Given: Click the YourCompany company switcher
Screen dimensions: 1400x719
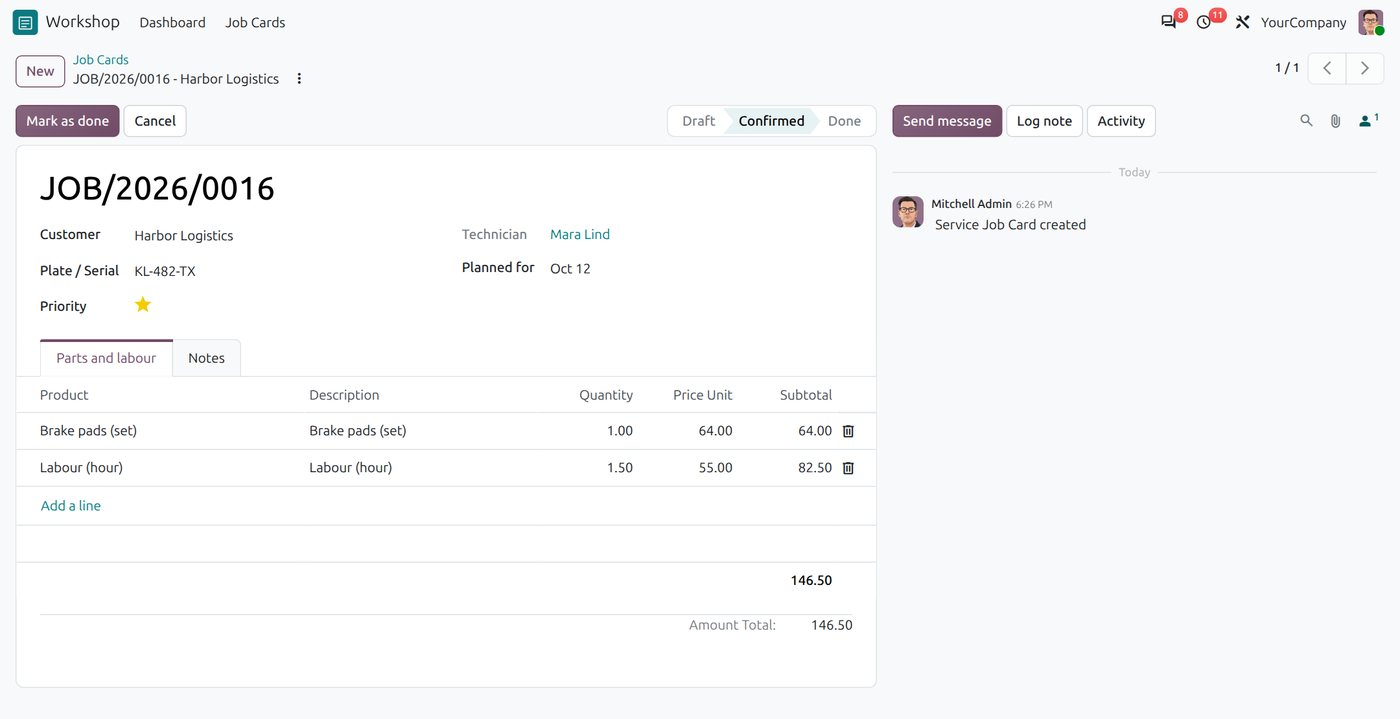Looking at the screenshot, I should pos(1303,22).
